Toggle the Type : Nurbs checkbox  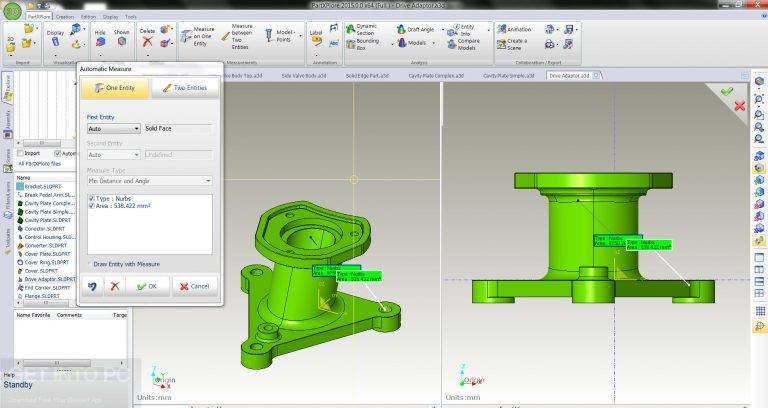click(91, 199)
